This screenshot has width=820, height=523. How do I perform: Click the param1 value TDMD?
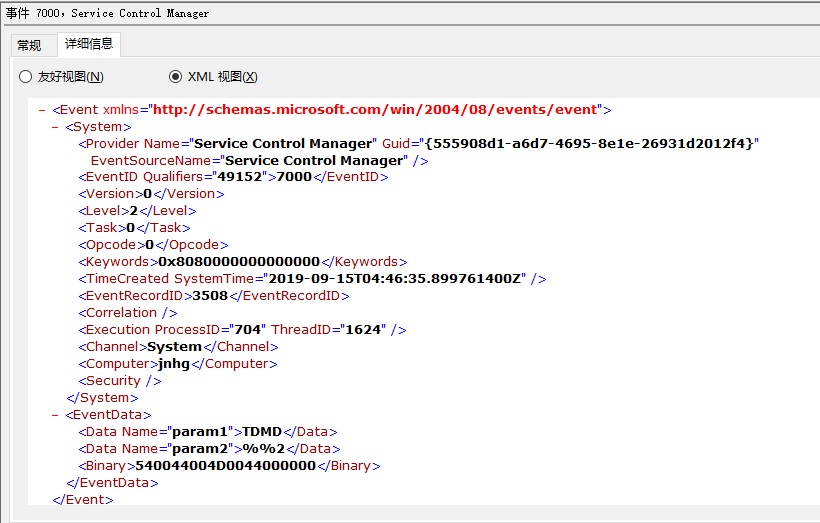coord(262,431)
